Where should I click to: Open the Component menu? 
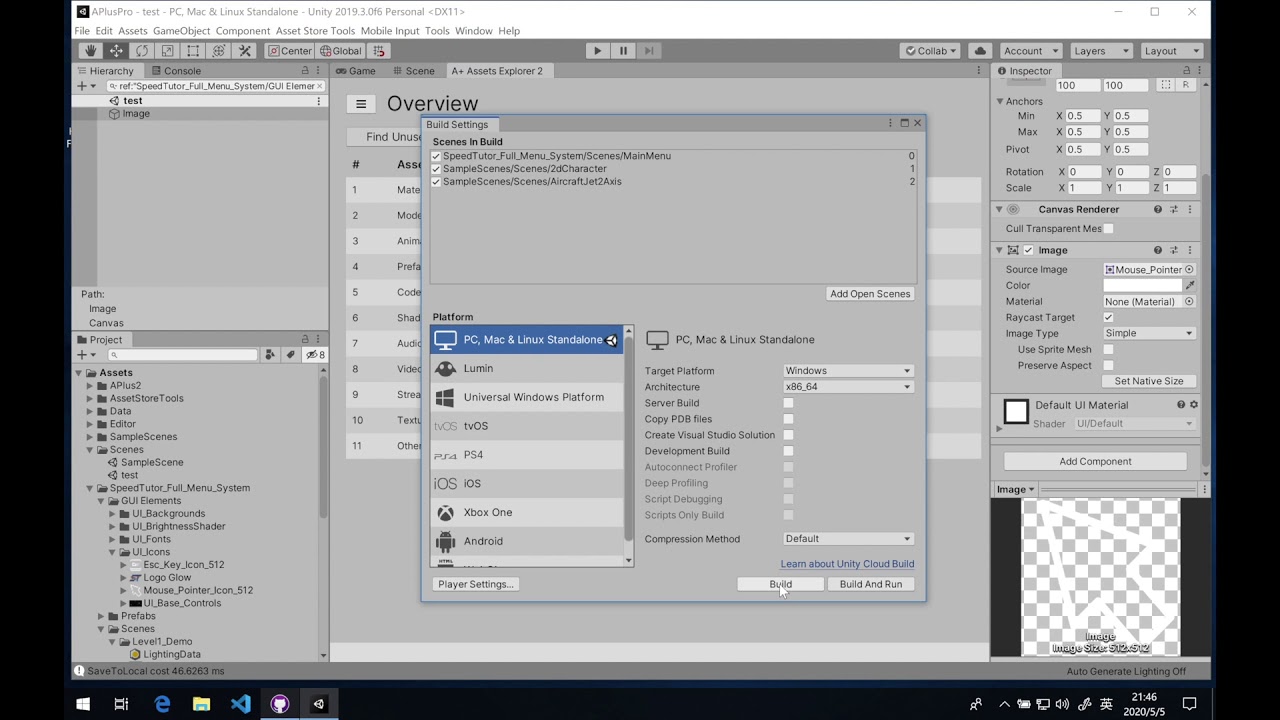pos(243,31)
